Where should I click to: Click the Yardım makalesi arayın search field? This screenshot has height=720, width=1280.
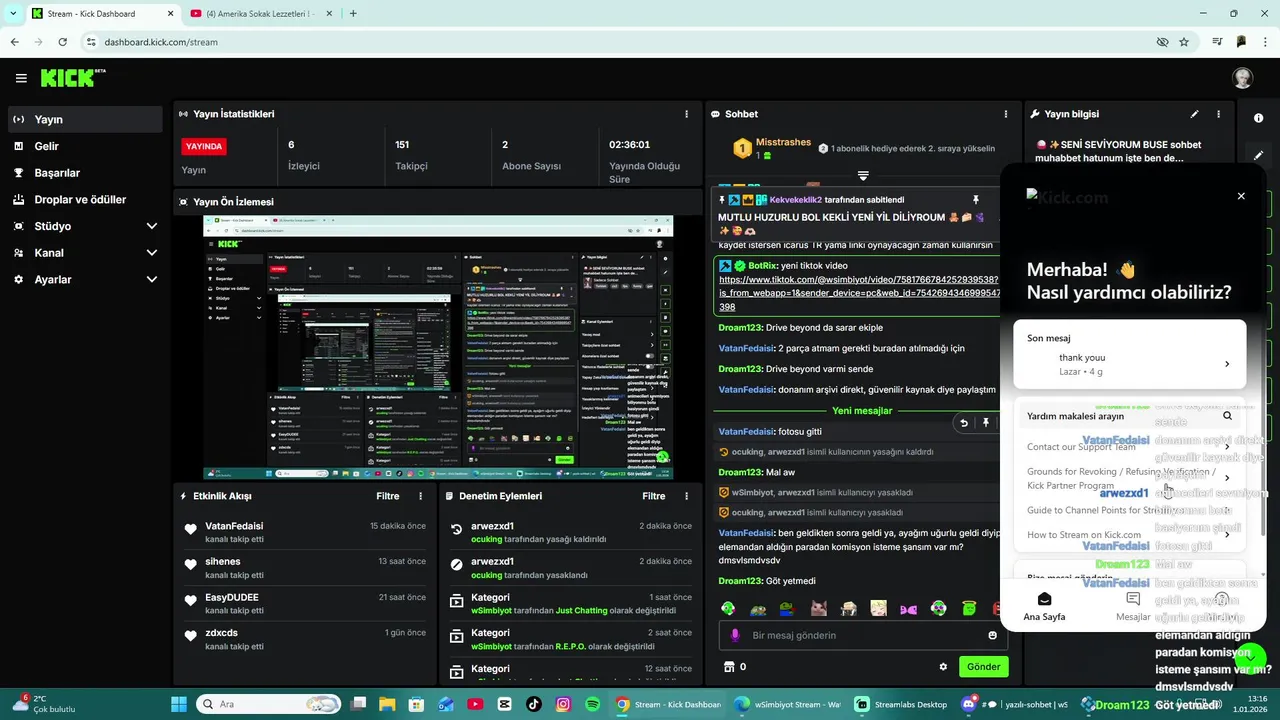tap(1129, 416)
